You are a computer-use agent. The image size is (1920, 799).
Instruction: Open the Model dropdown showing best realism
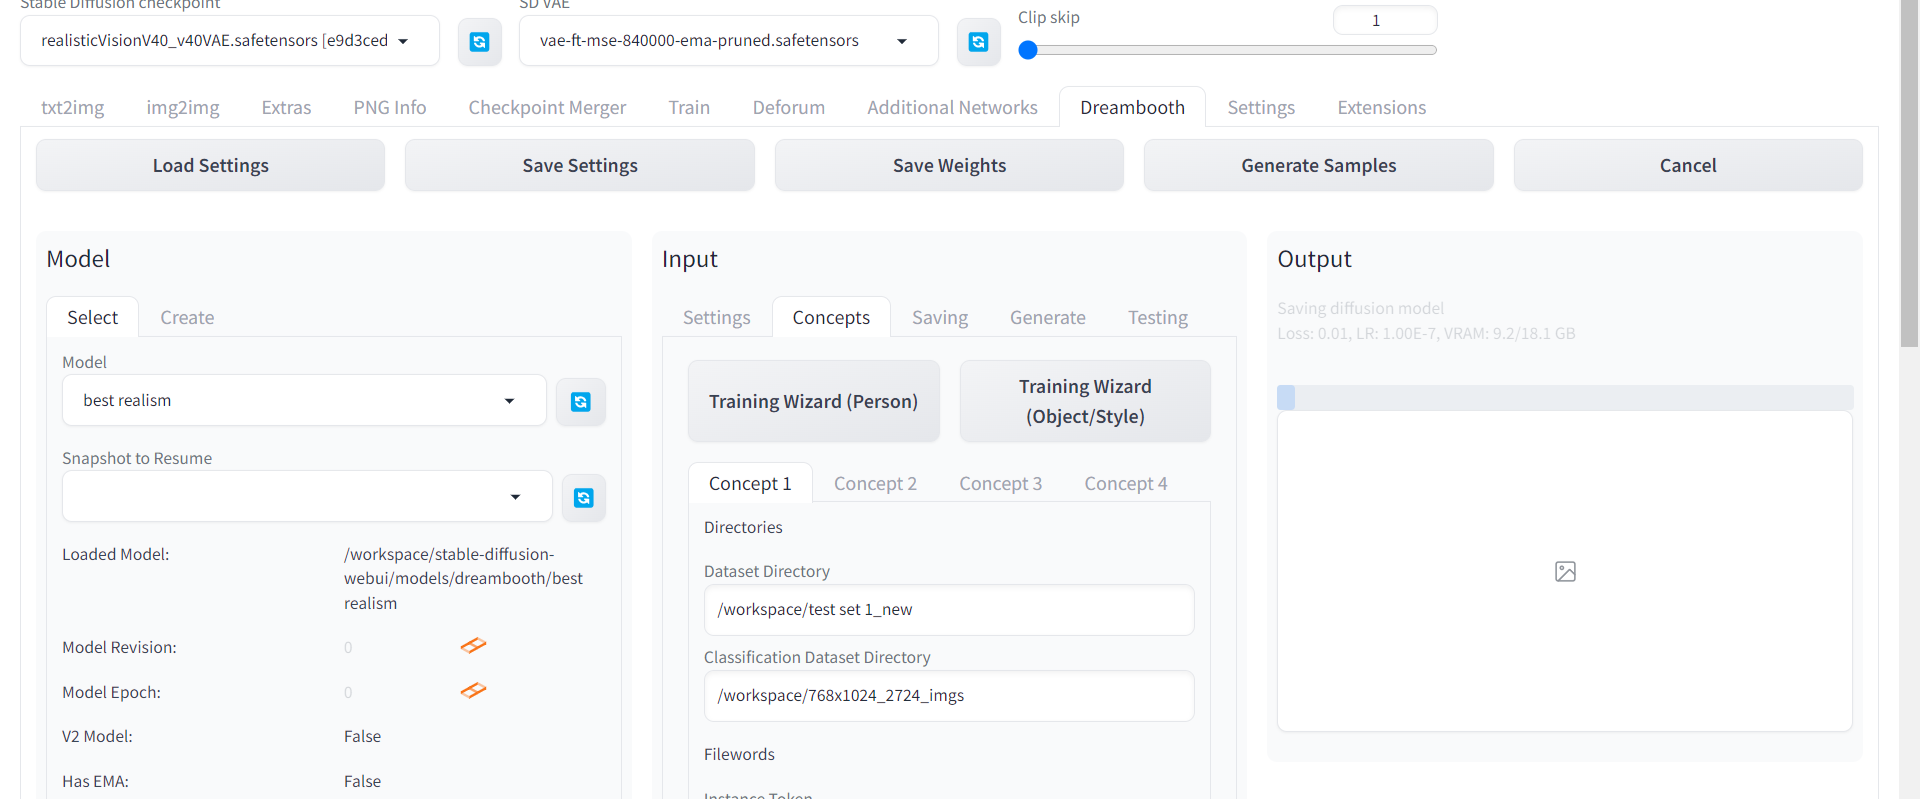[x=304, y=401]
